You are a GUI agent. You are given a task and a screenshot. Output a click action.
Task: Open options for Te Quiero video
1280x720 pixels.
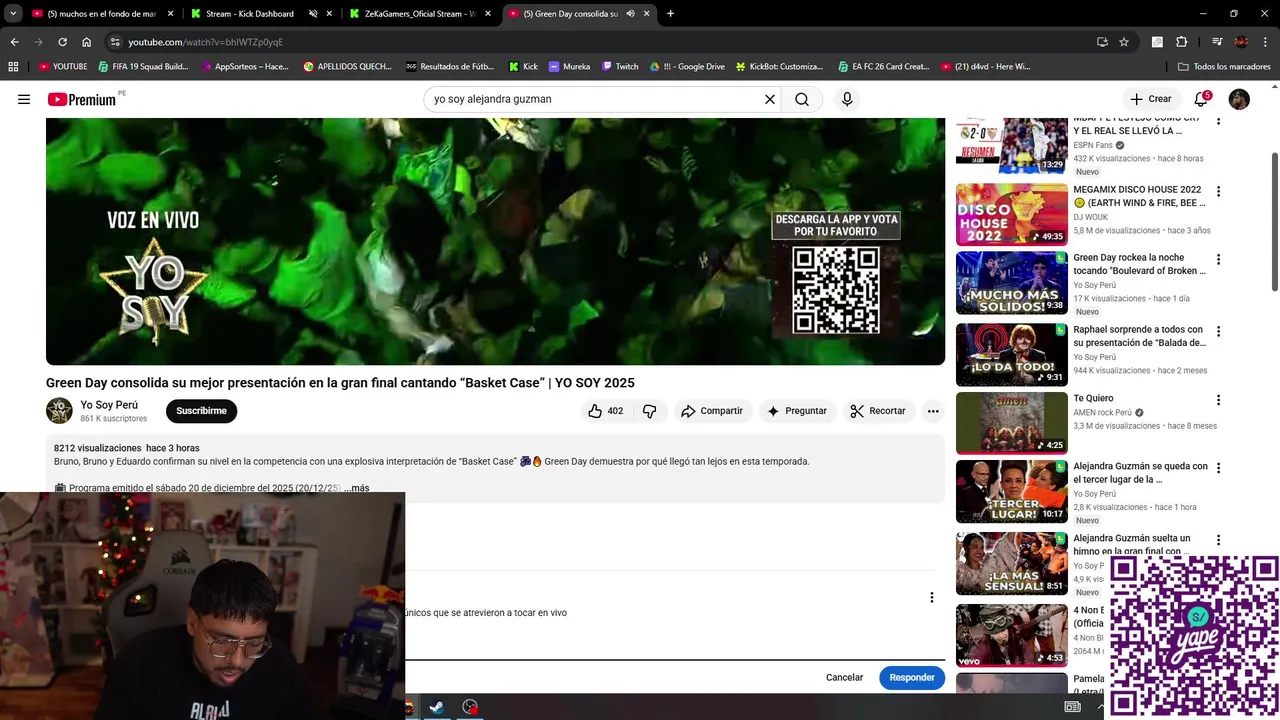1218,400
